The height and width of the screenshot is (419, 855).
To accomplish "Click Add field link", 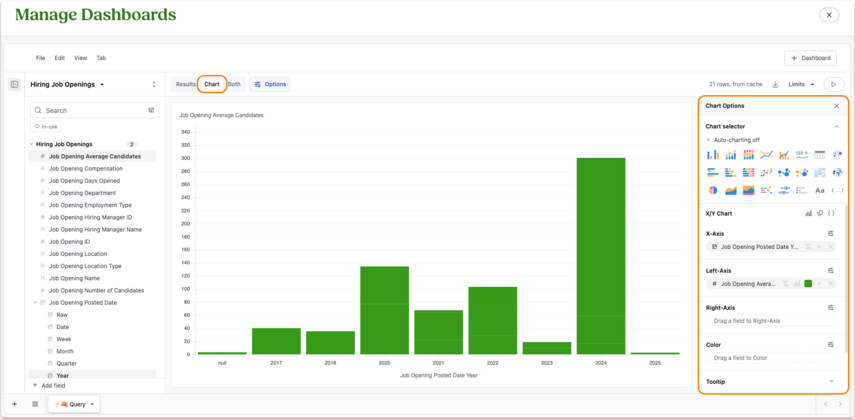I will tap(49, 385).
